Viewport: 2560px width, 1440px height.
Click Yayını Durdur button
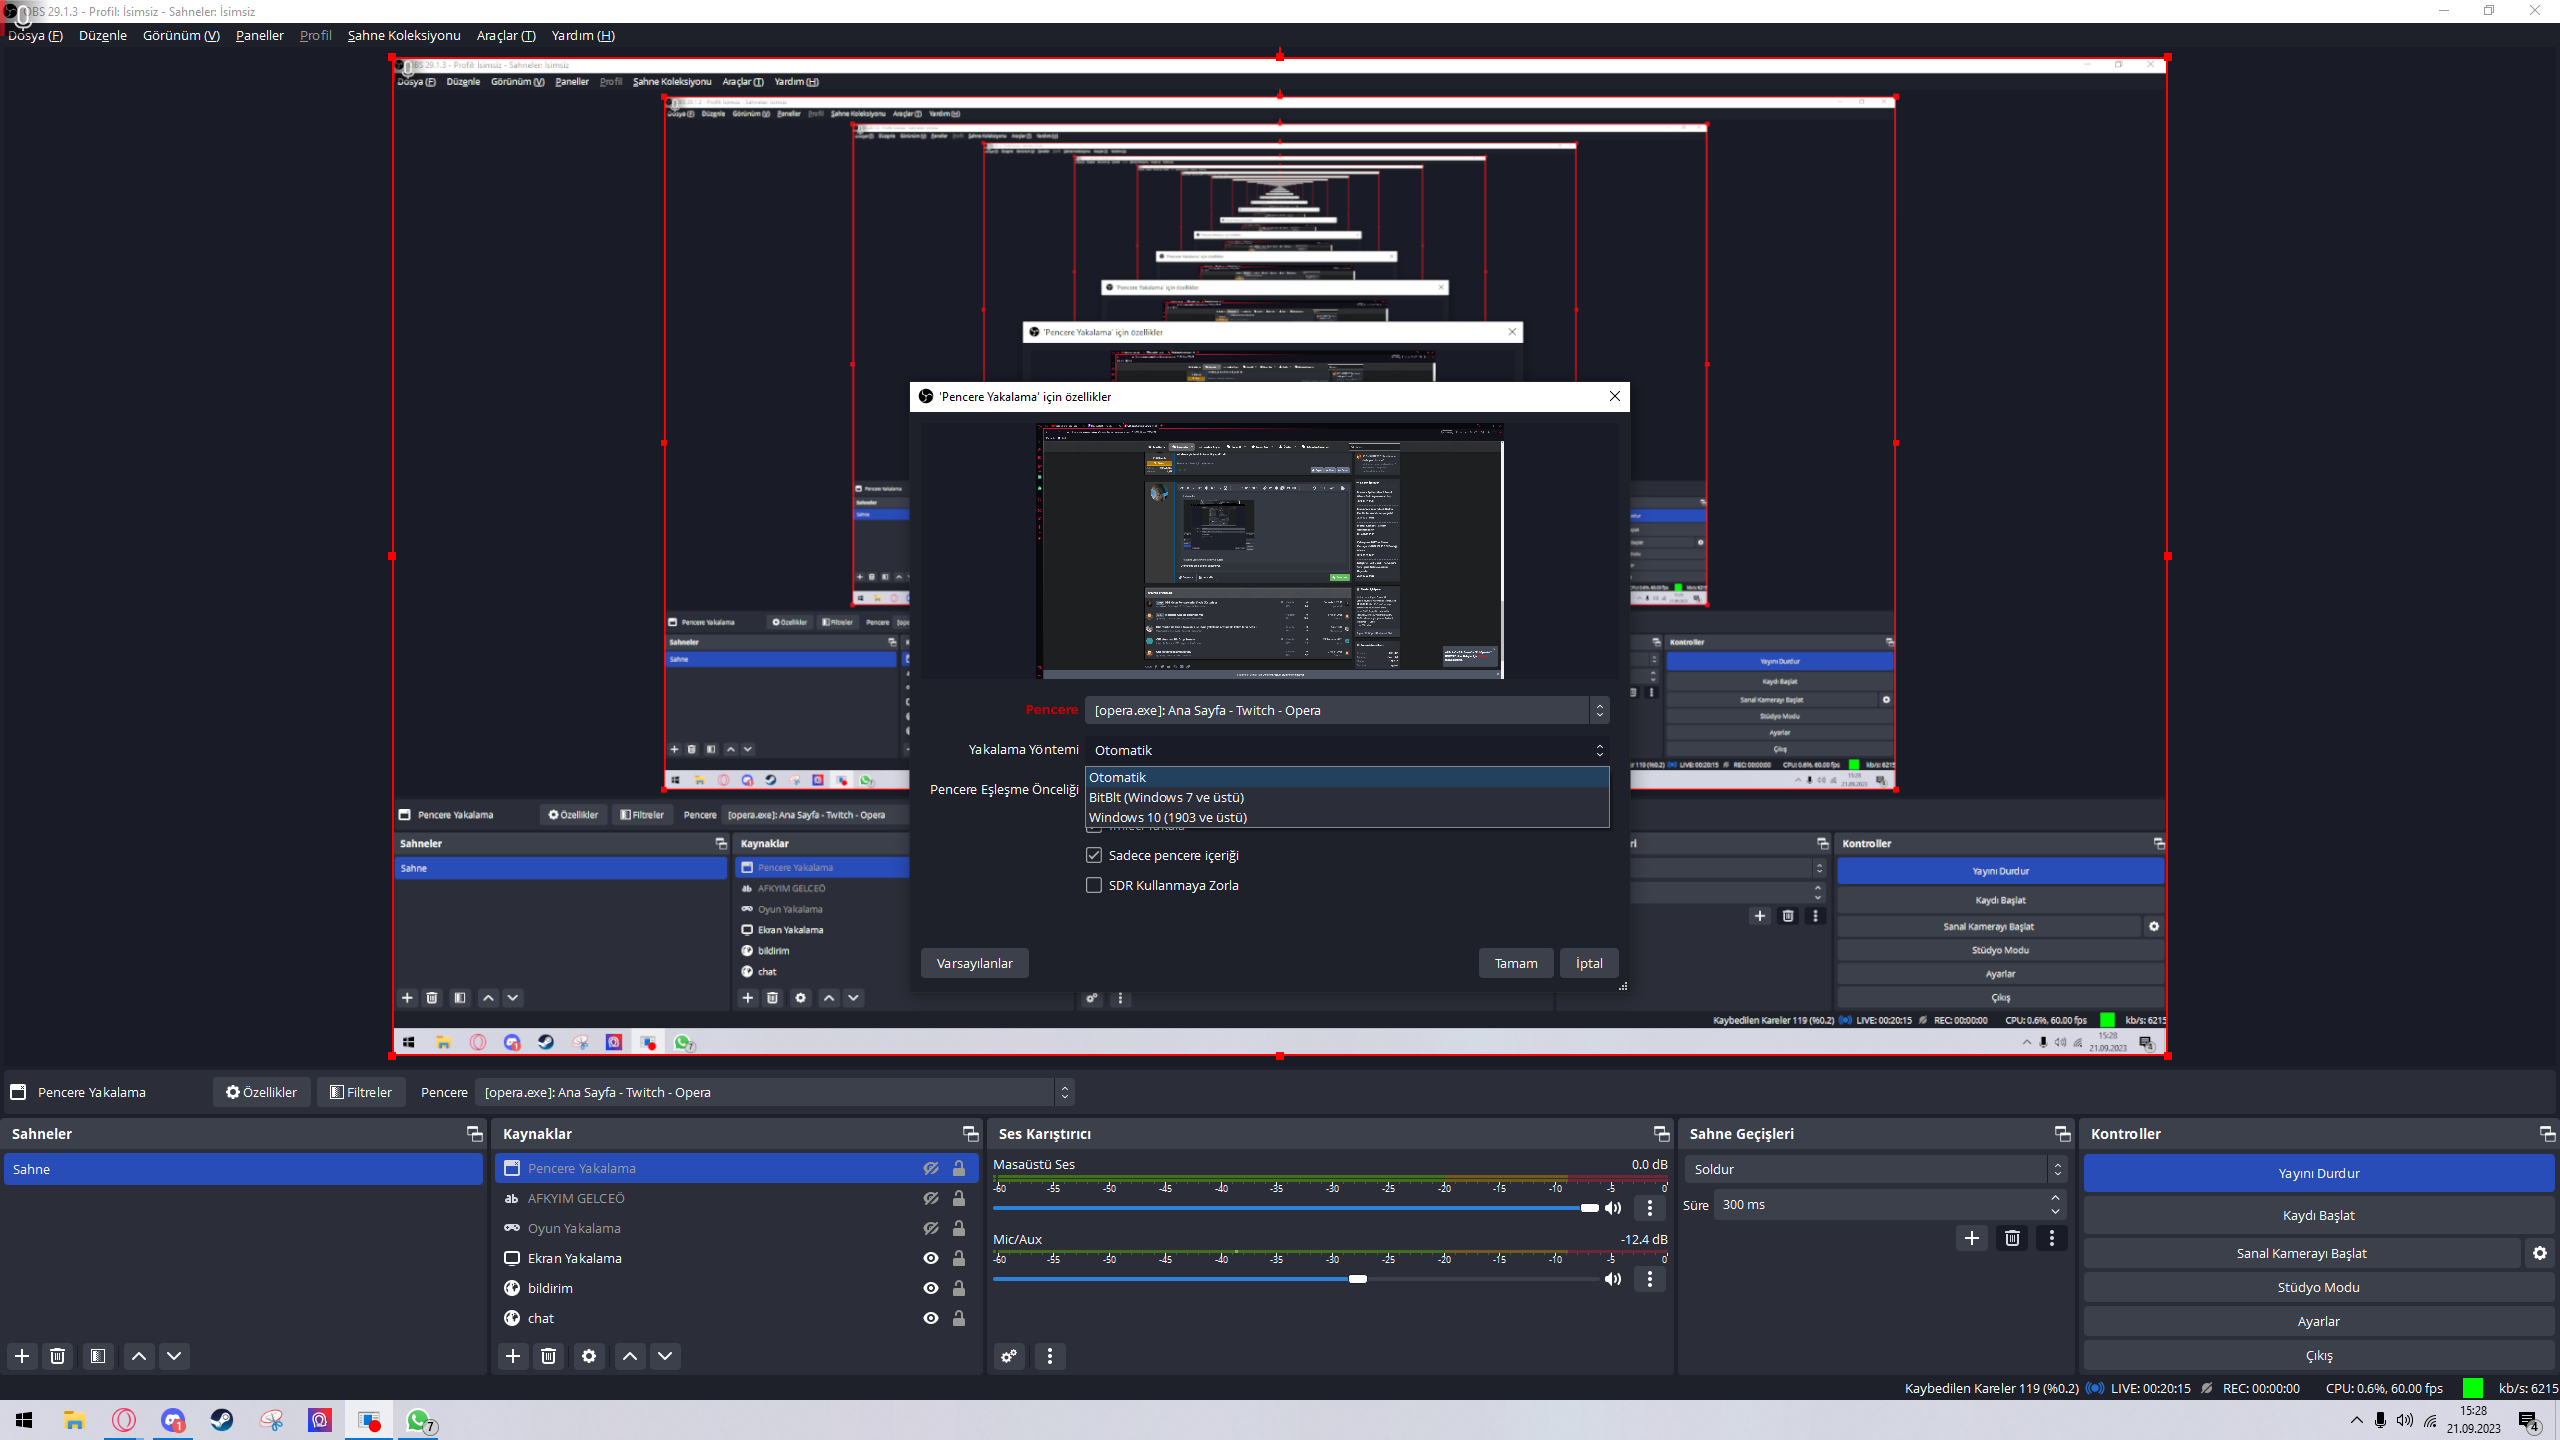point(2318,1173)
